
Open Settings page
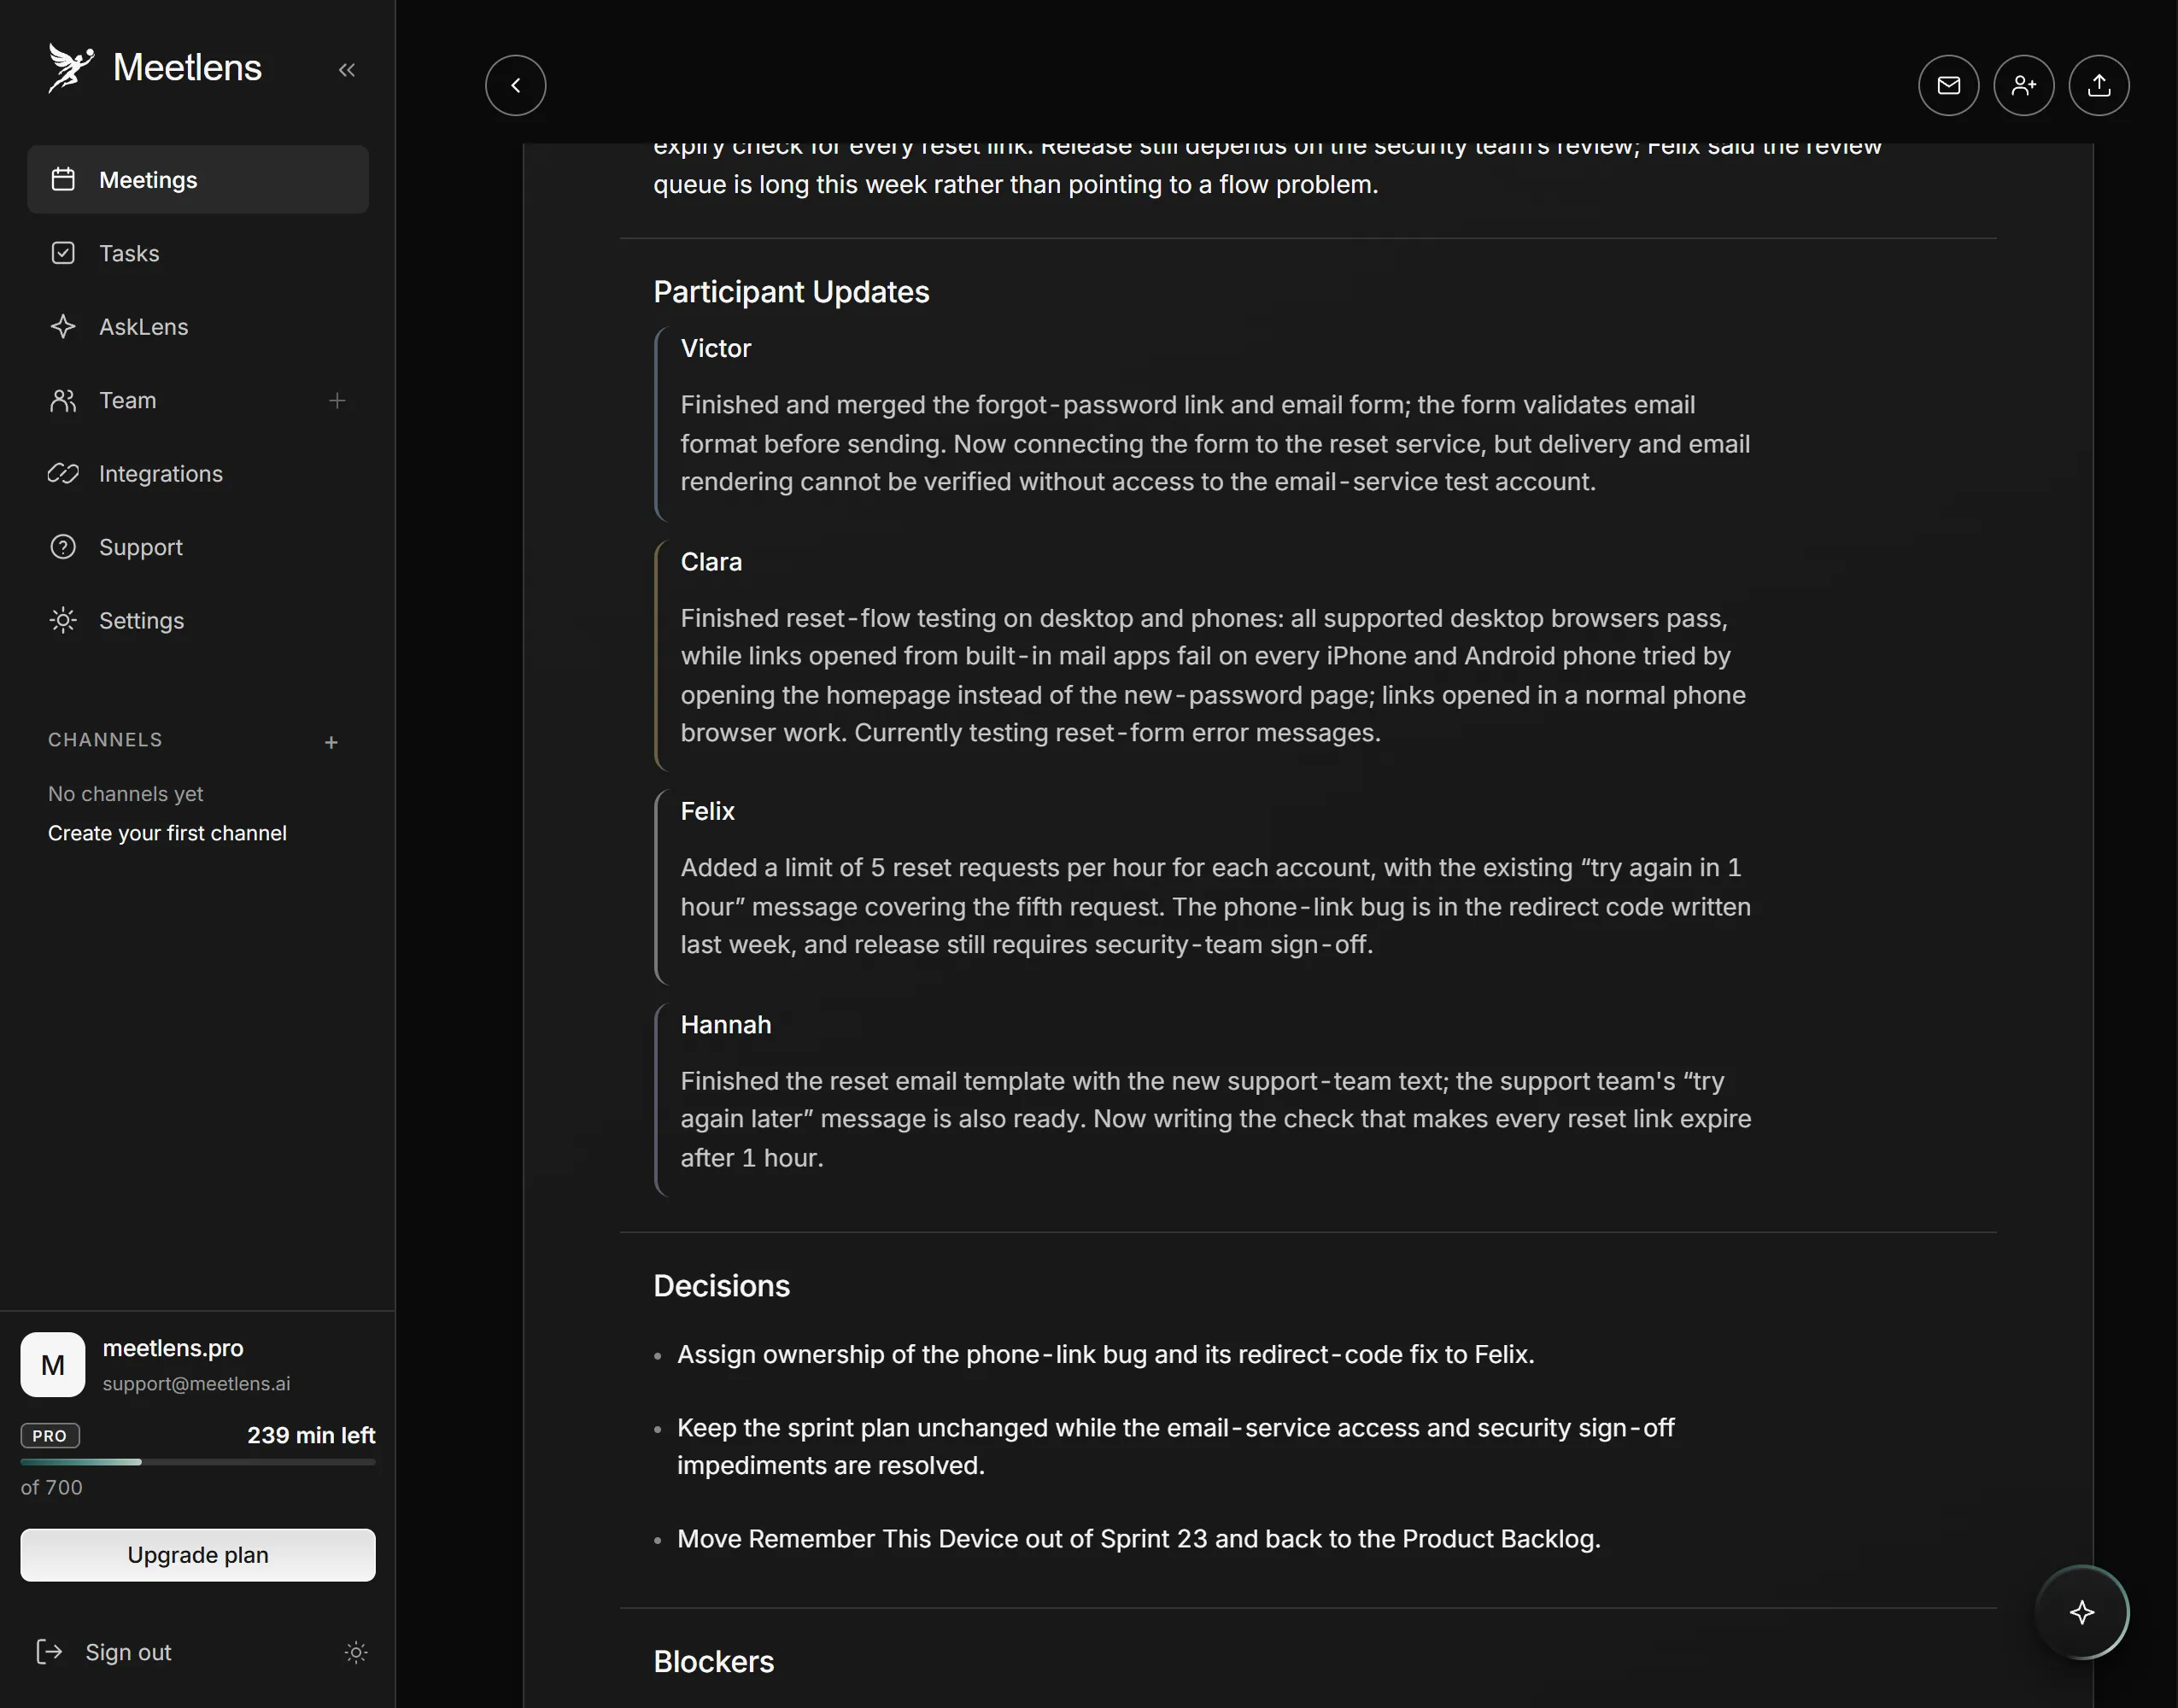[198, 621]
